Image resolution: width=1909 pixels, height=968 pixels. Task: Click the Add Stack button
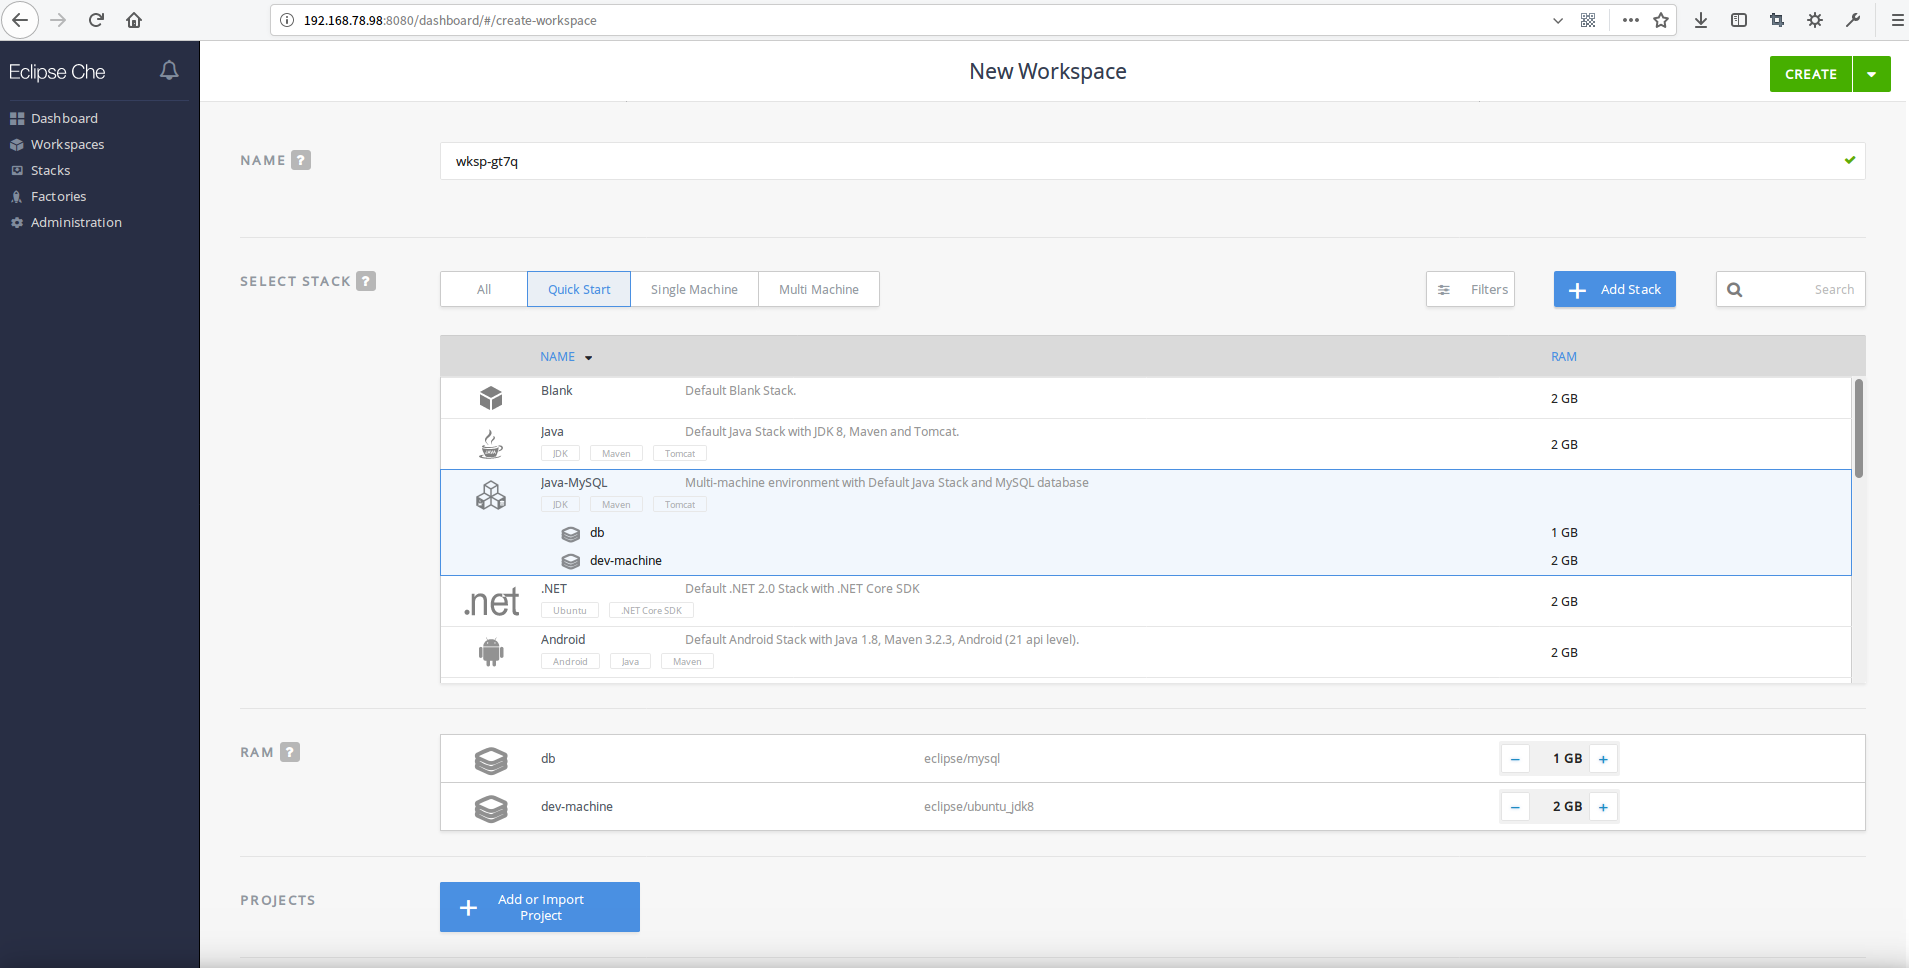tap(1615, 289)
